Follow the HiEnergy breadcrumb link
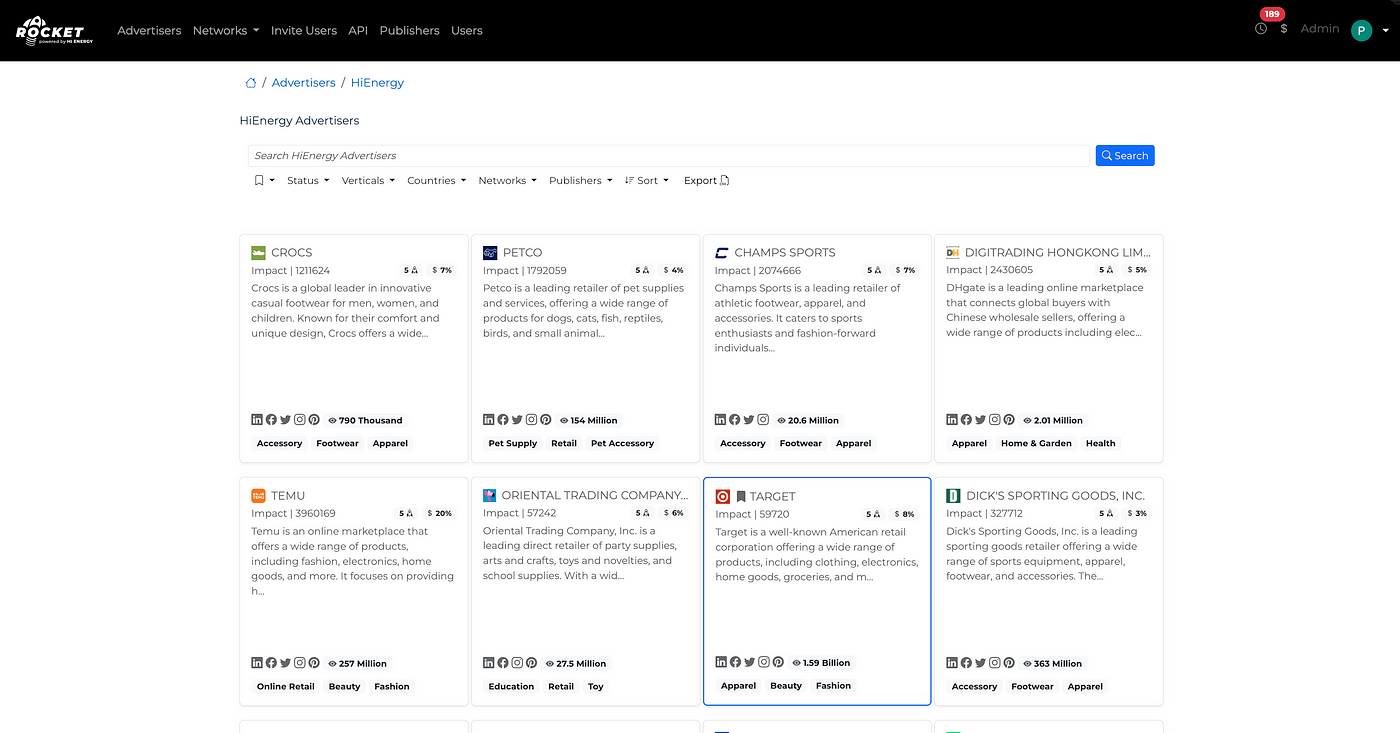1400x733 pixels. [x=377, y=83]
